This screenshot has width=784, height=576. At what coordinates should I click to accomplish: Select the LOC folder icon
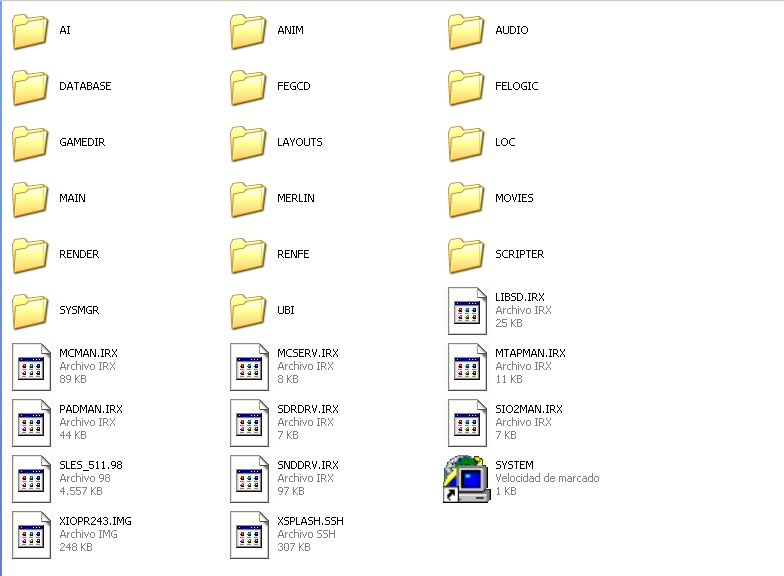click(466, 144)
